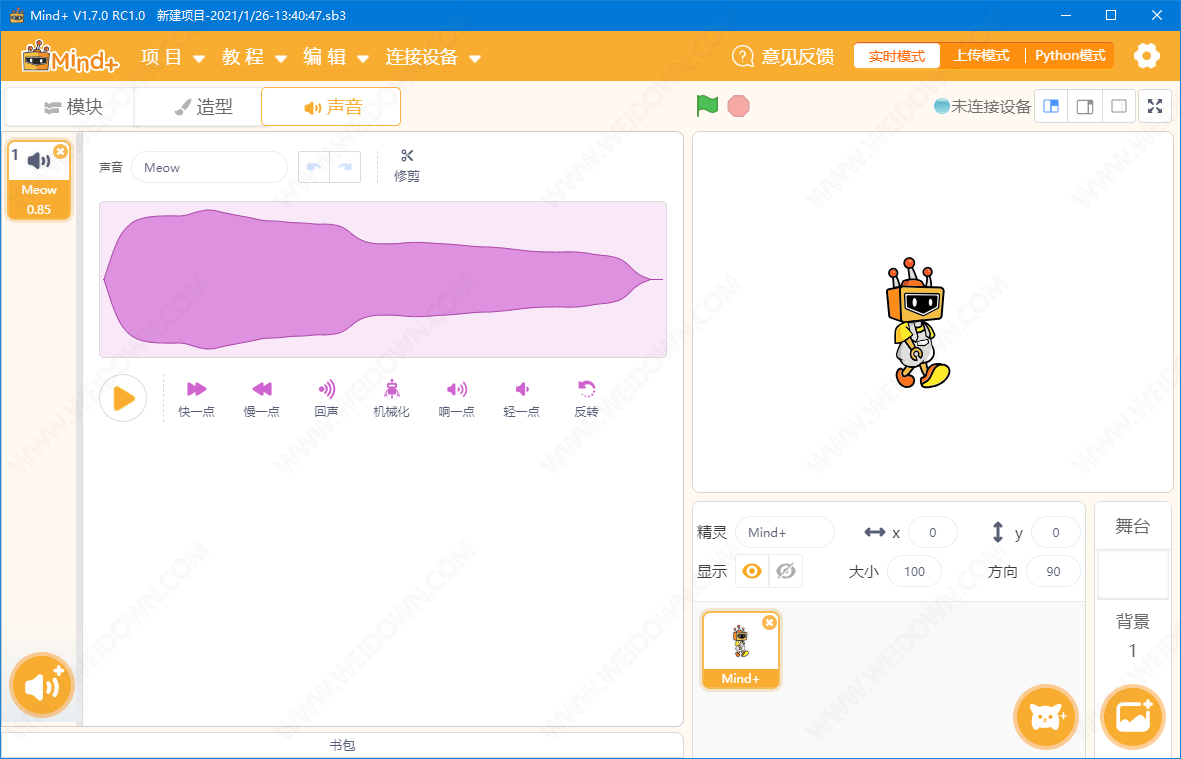Make the sound Louder (响一点)
The image size is (1181, 759).
tap(456, 389)
